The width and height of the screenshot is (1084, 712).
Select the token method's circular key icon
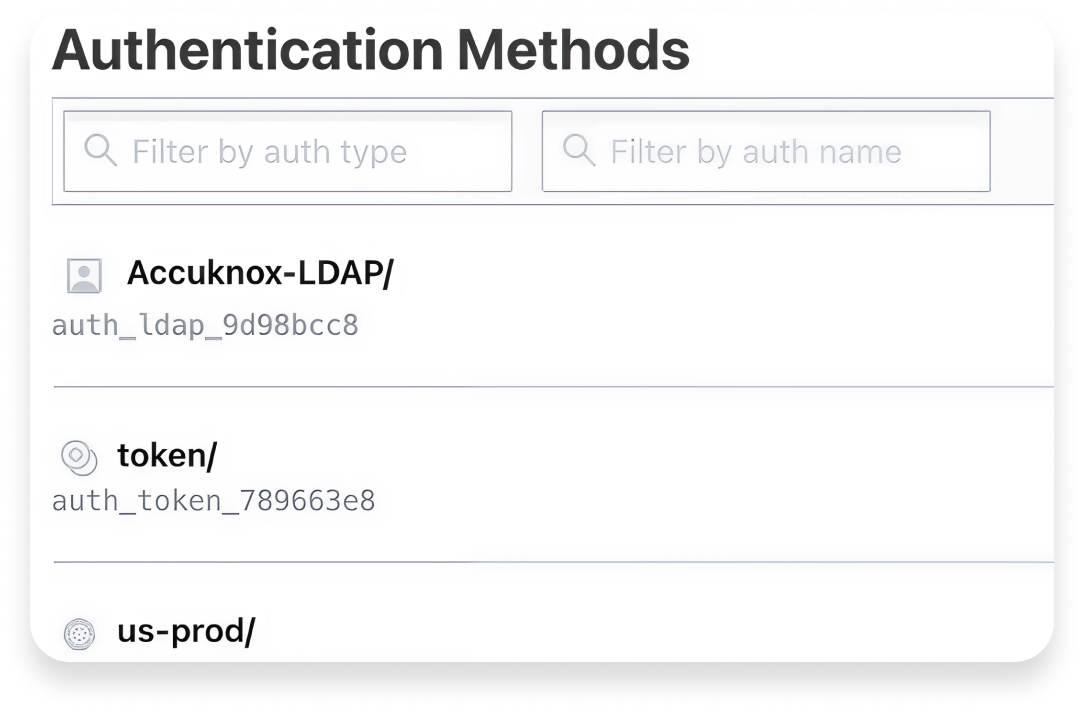[77, 458]
